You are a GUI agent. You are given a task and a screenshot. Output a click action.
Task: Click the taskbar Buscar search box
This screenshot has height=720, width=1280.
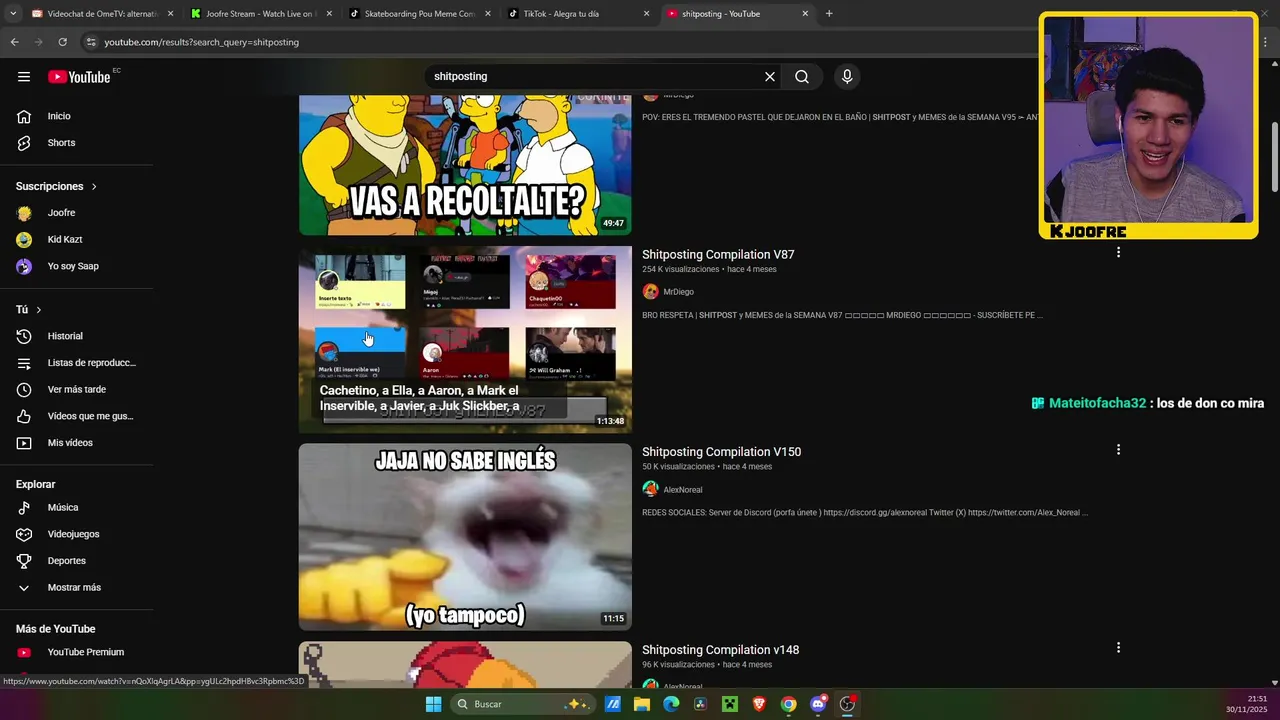(x=522, y=704)
